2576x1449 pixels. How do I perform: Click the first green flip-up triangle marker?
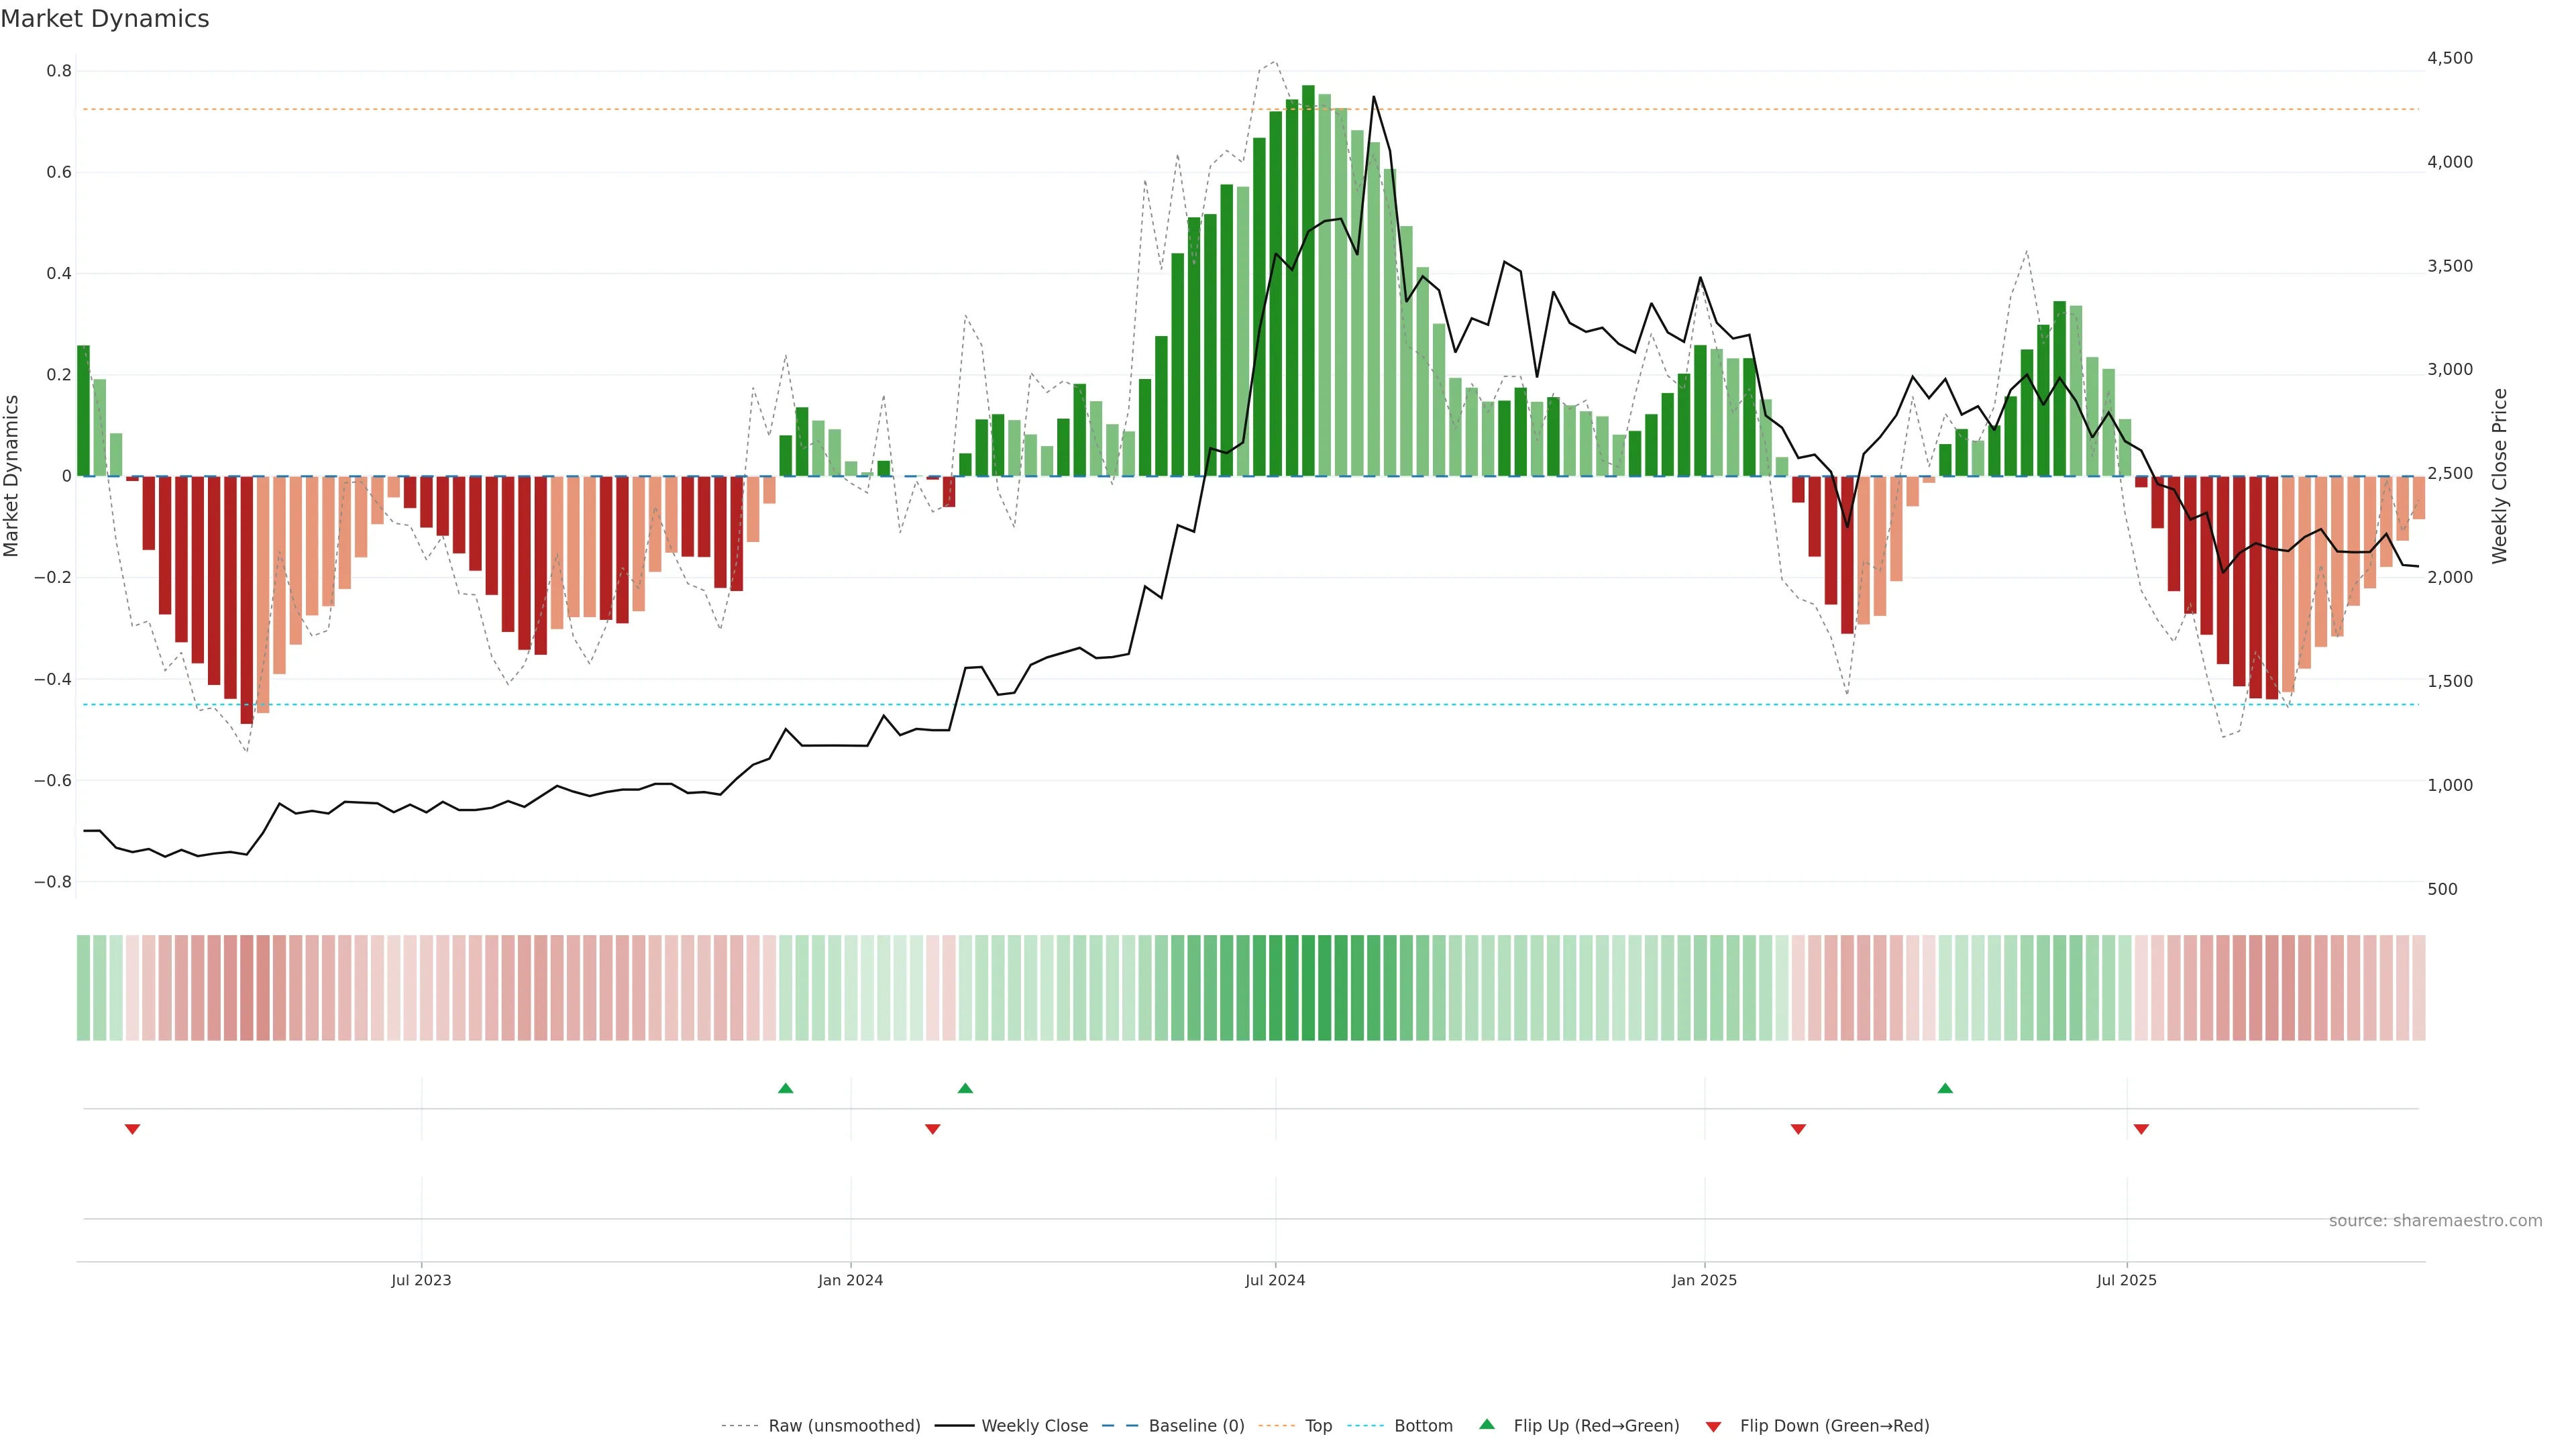point(785,1088)
